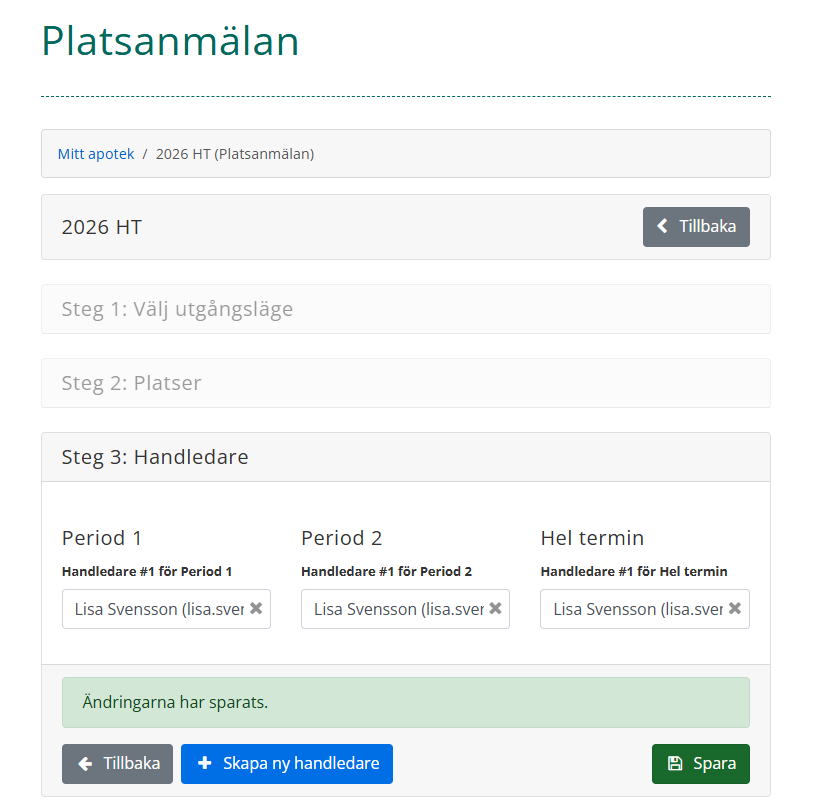Clear Lisa Svensson from Period 1 handledare
The height and width of the screenshot is (812, 834).
click(256, 608)
